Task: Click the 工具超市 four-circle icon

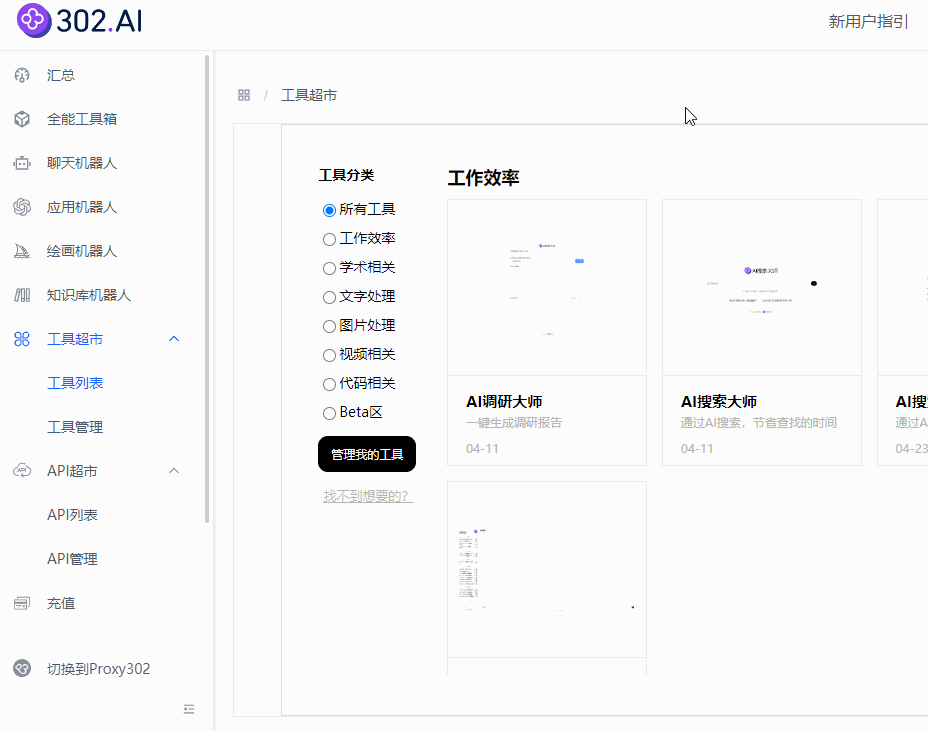Action: click(22, 339)
